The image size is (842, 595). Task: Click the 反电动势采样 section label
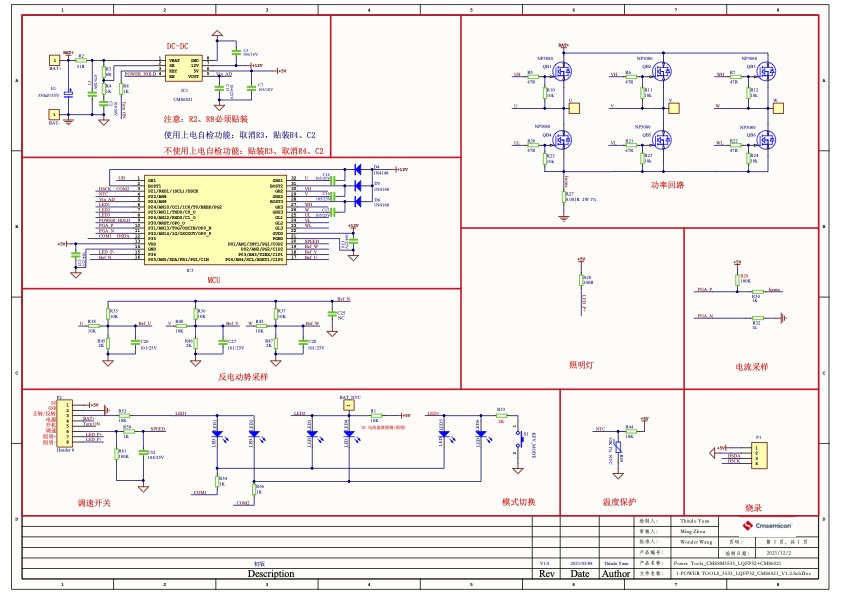click(x=243, y=377)
